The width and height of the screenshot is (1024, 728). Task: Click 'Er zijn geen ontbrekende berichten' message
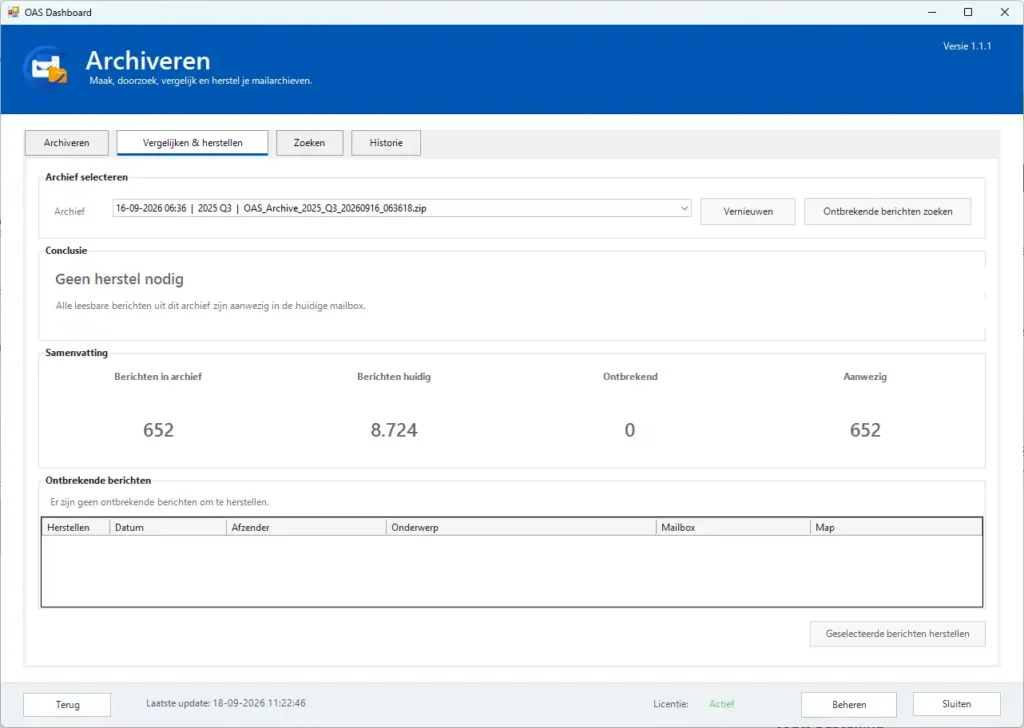(x=159, y=502)
